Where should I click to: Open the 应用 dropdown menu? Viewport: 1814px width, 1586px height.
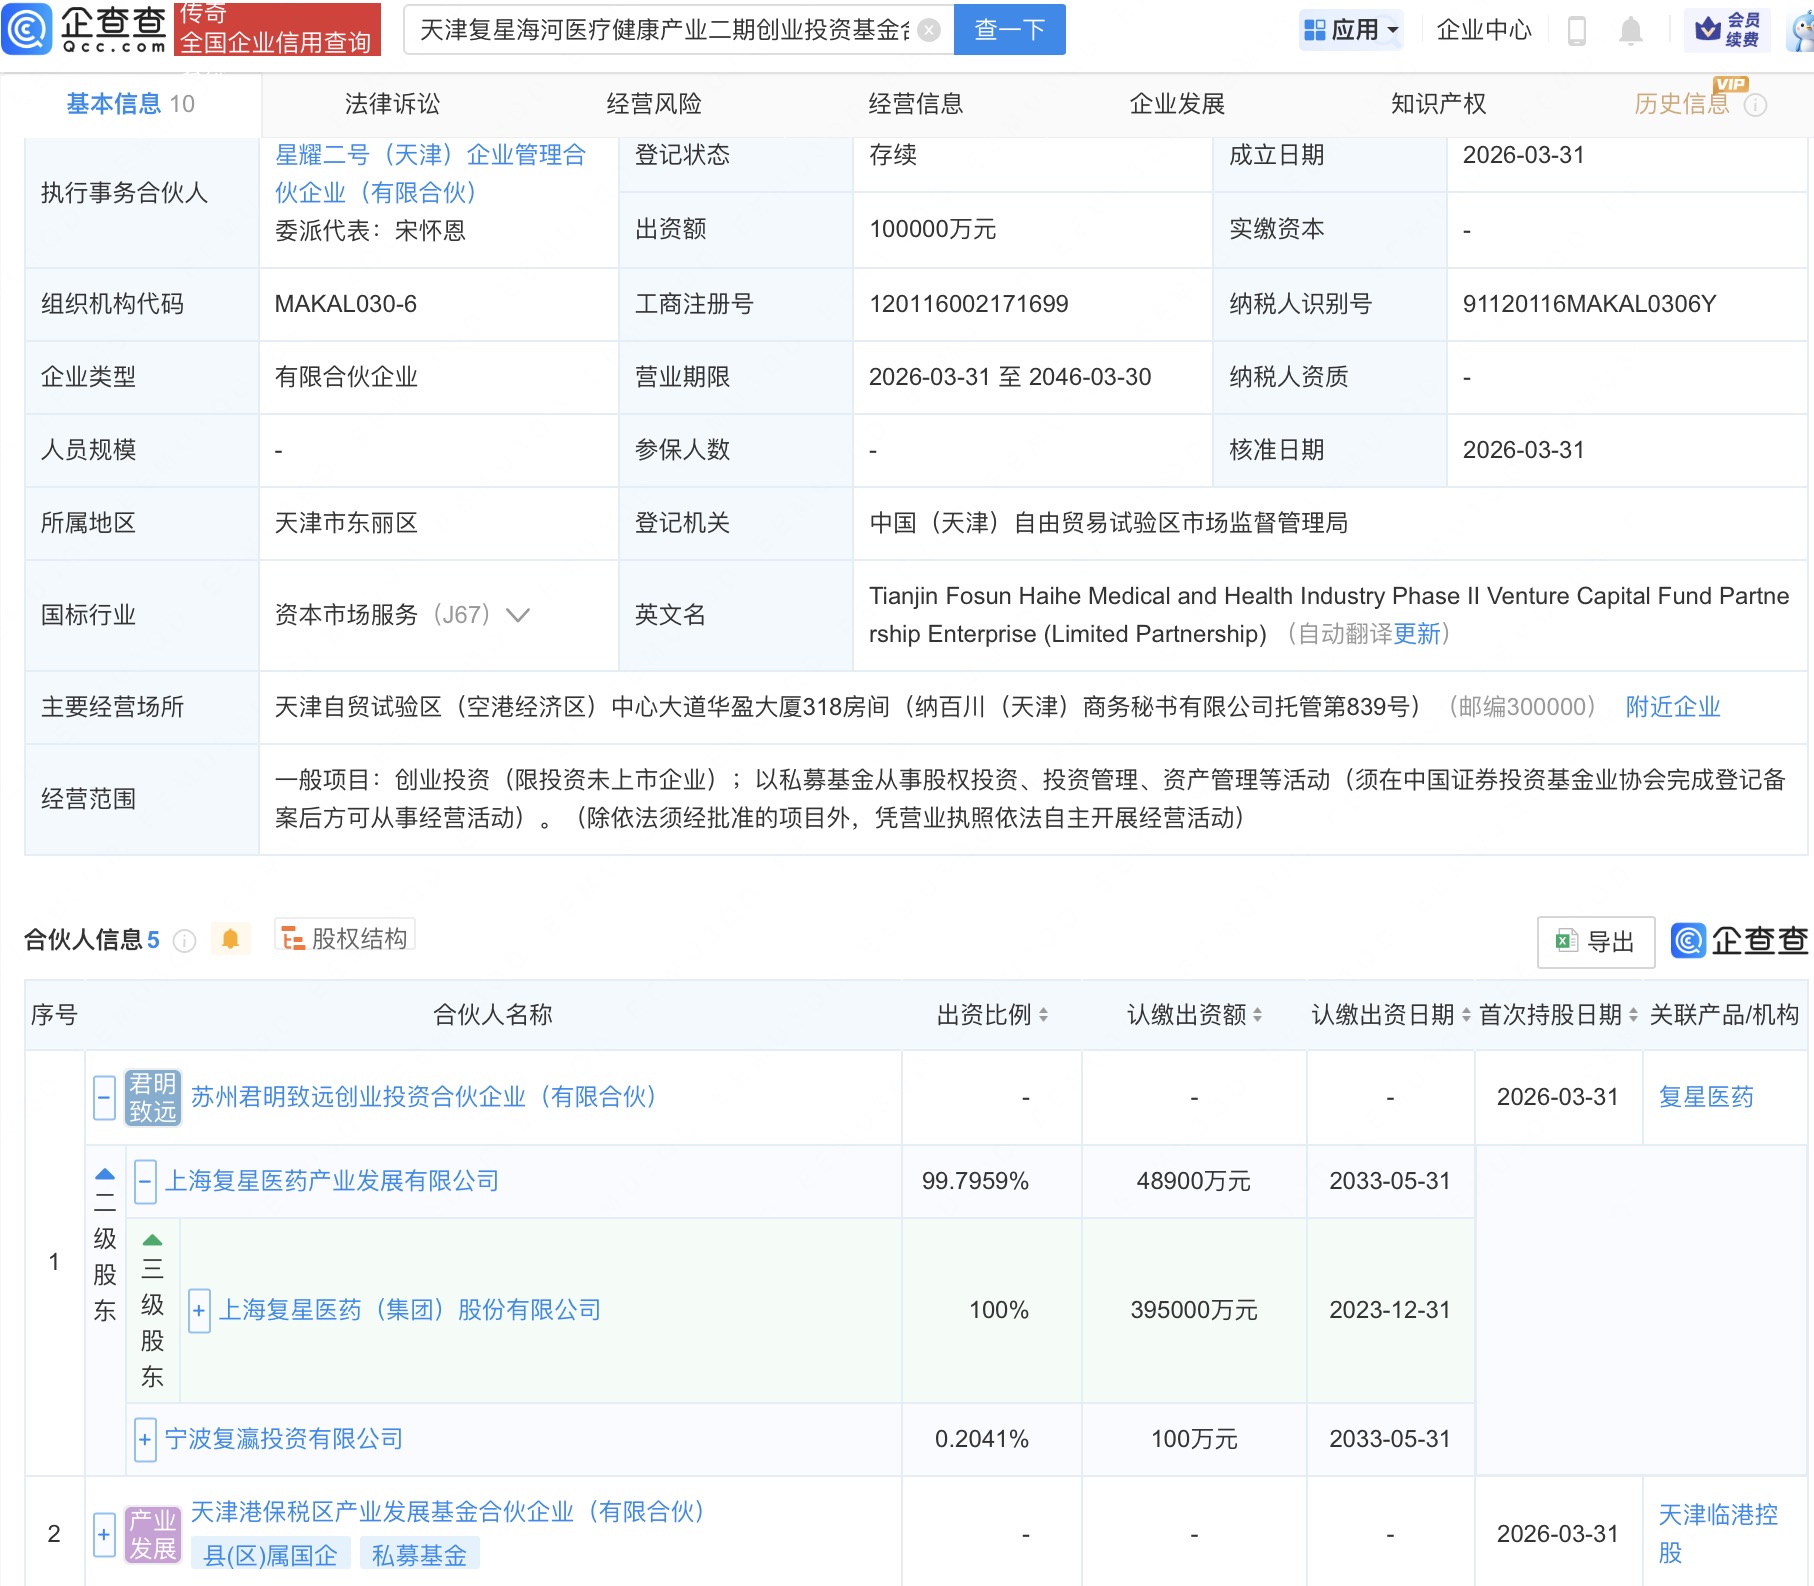coord(1352,30)
